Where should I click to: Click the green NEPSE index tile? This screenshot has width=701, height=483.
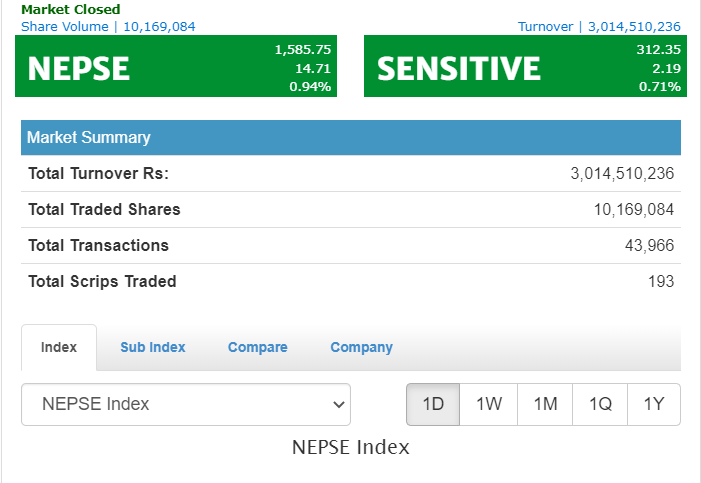[x=175, y=66]
